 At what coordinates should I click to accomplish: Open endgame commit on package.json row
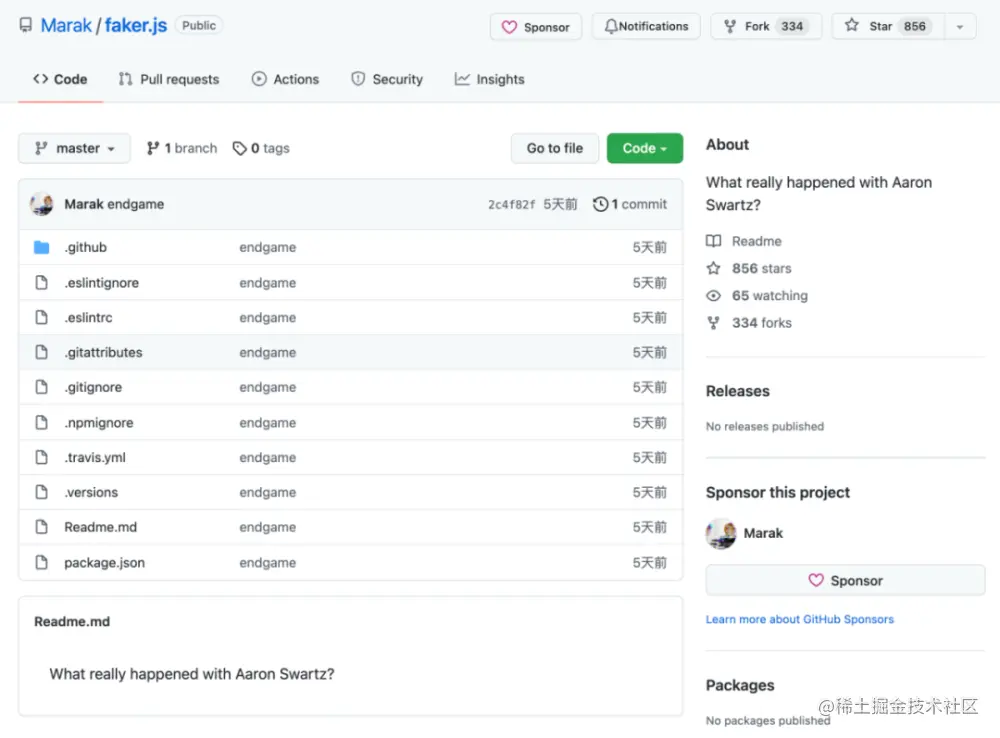[x=267, y=563]
